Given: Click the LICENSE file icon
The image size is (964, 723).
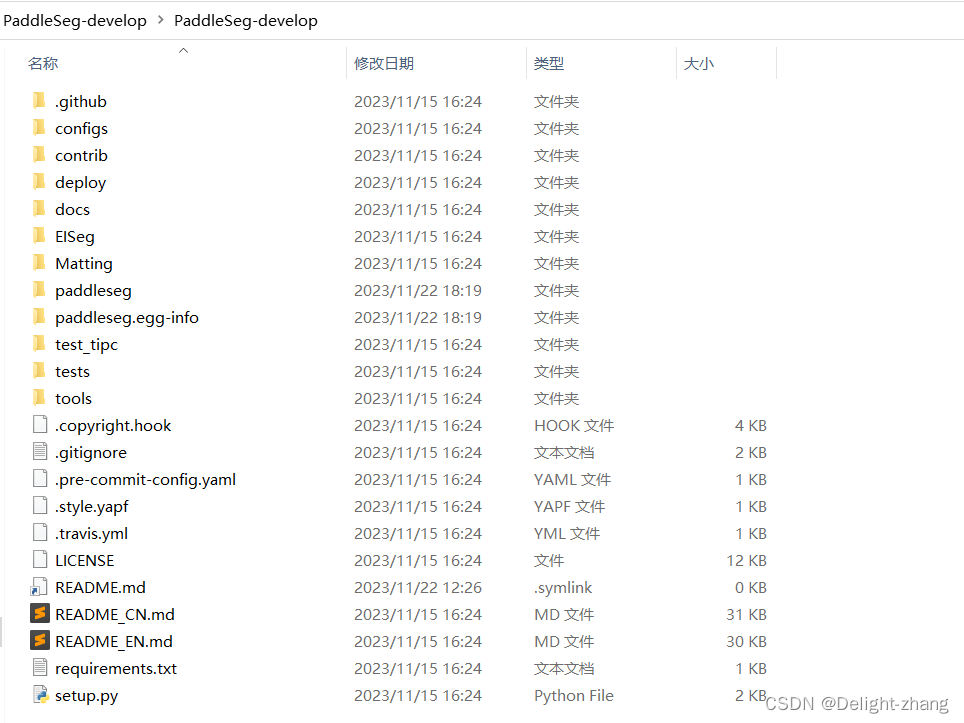Looking at the screenshot, I should point(40,559).
